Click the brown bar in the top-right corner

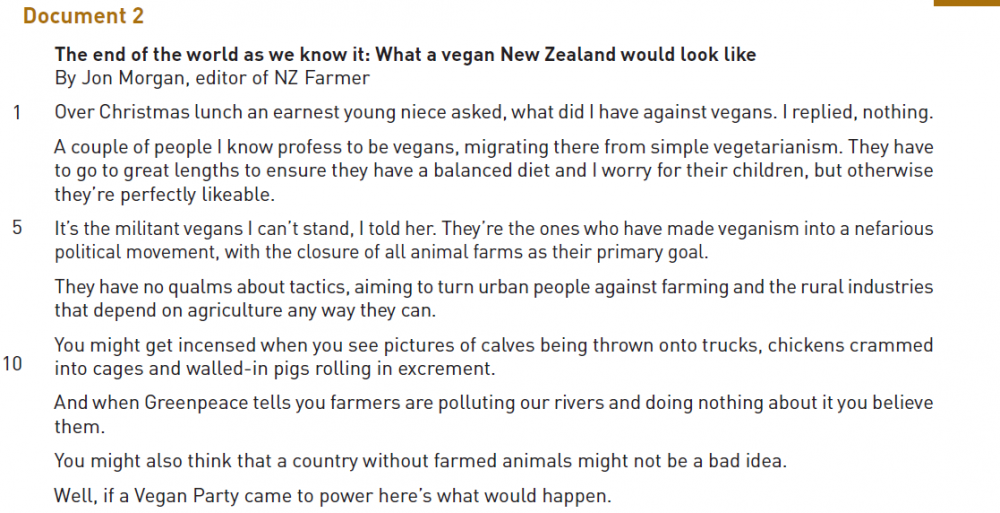click(x=966, y=3)
